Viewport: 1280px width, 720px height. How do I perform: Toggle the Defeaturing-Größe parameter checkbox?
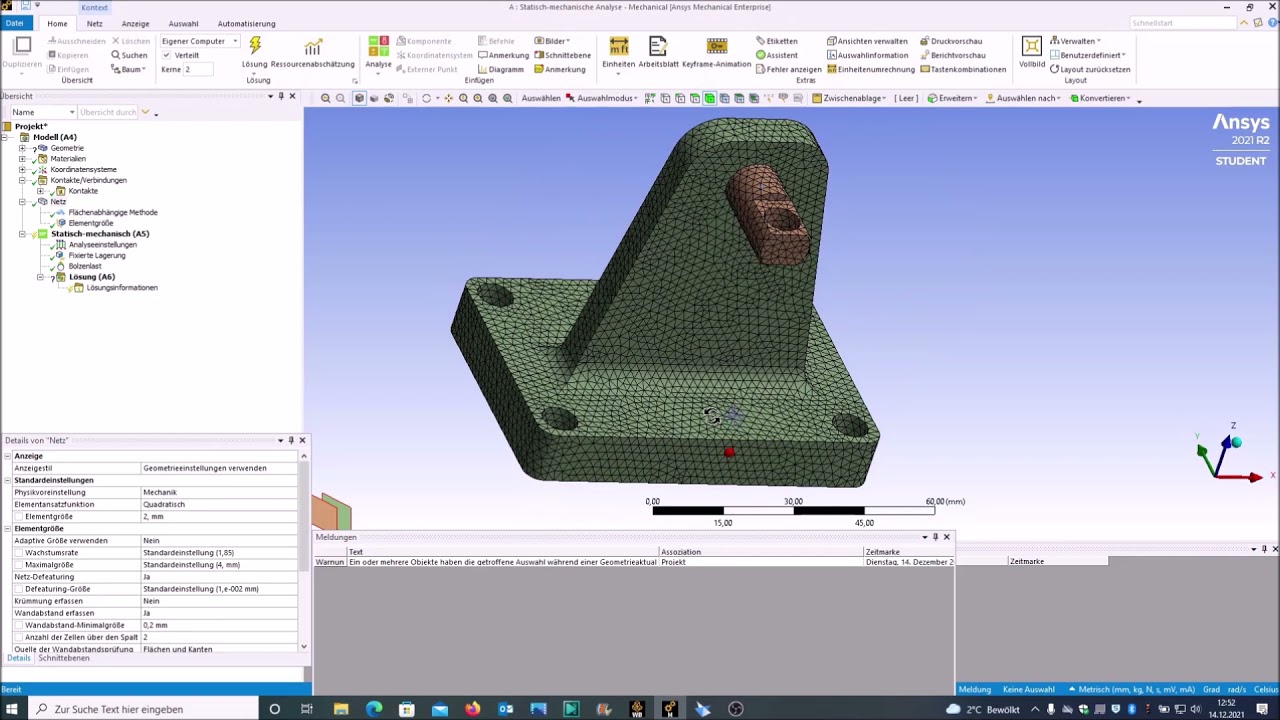click(x=19, y=589)
